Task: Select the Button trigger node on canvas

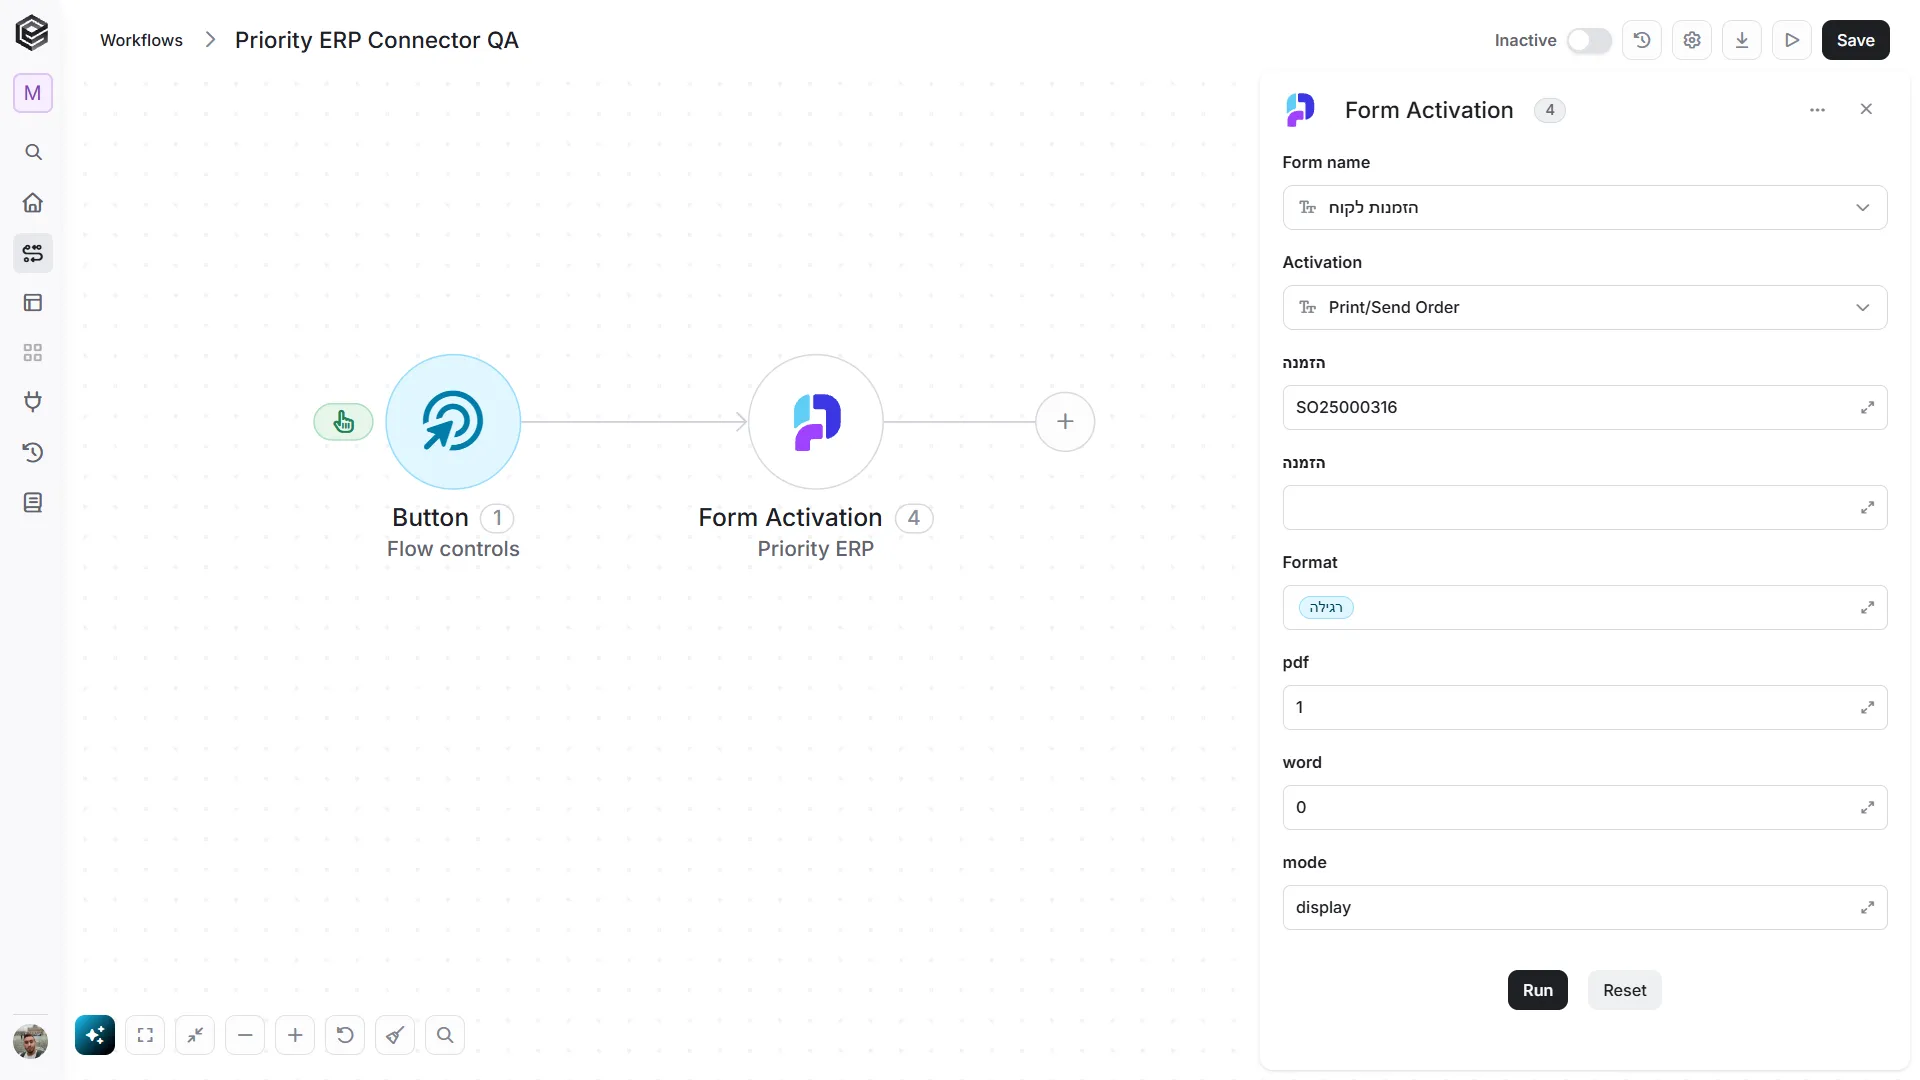Action: tap(453, 422)
